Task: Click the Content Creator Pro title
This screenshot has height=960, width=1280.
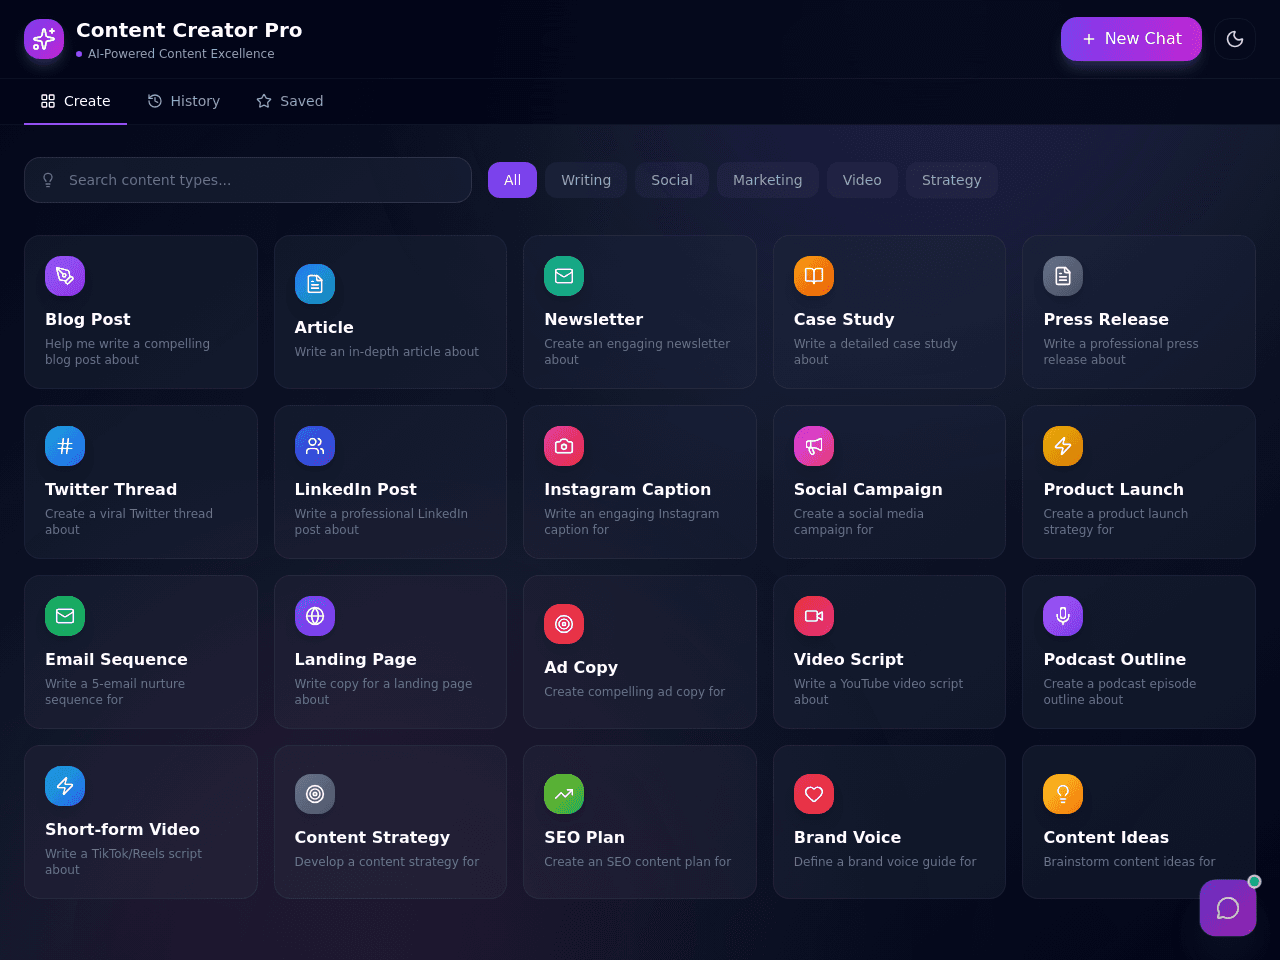Action: (189, 30)
